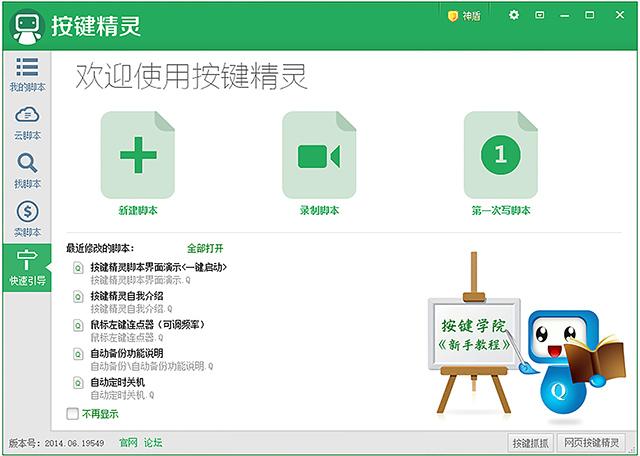Viewport: 640px width, 456px height.
Task: Open the 第一次写脚本 tutorial icon
Action: (501, 155)
